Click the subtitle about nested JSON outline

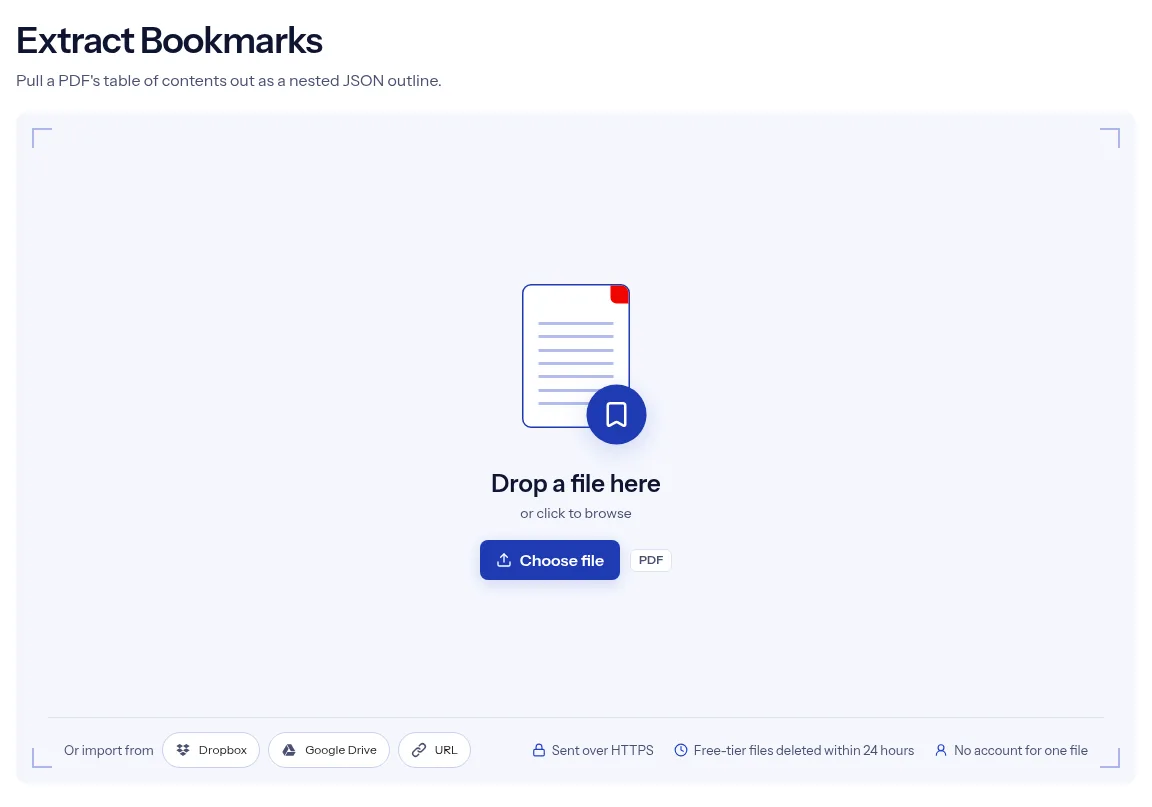(x=228, y=81)
